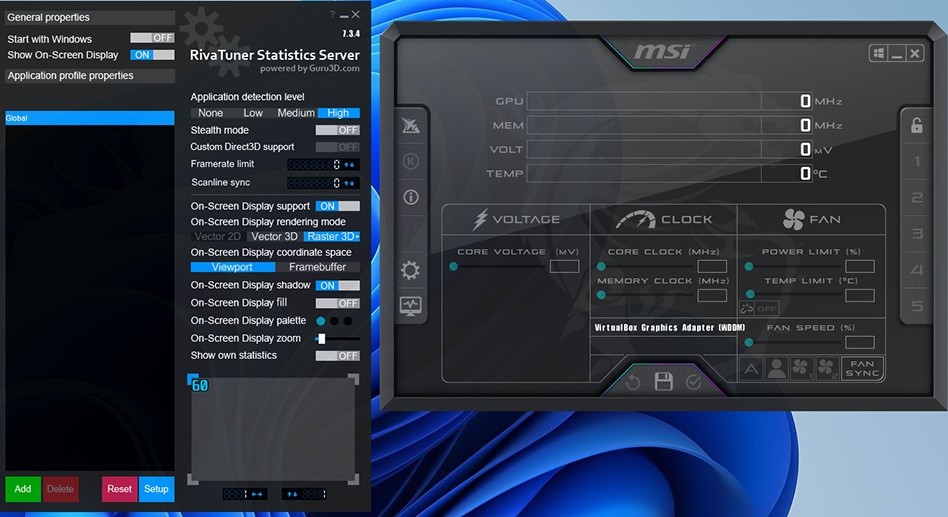Click Framerate limit value field

pos(315,164)
